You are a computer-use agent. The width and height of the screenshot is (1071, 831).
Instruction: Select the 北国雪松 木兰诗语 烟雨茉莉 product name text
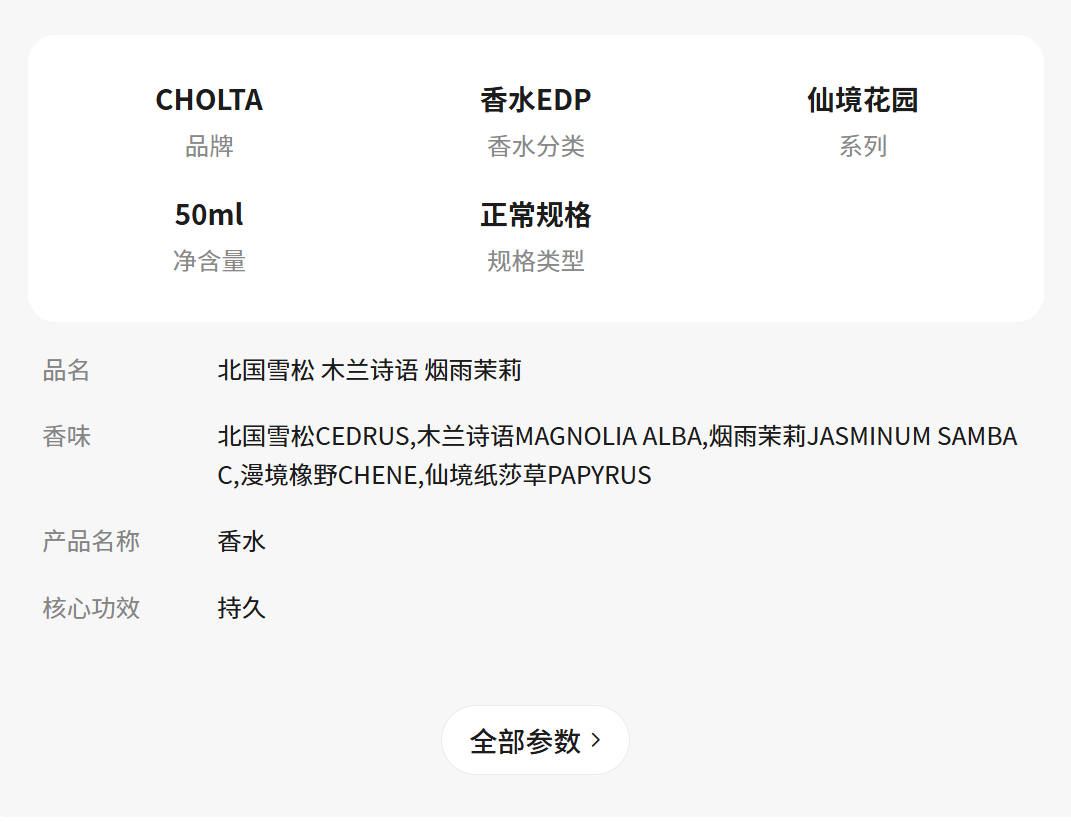[369, 371]
